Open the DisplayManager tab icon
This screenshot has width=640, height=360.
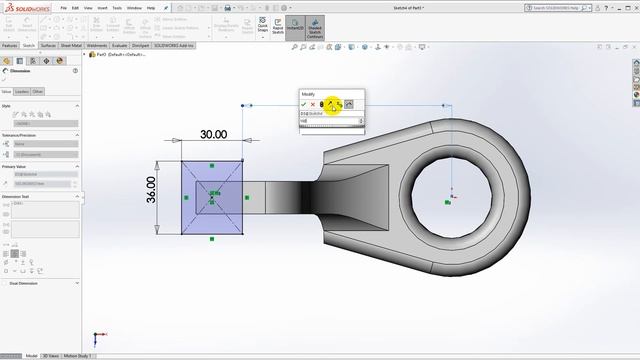point(60,61)
